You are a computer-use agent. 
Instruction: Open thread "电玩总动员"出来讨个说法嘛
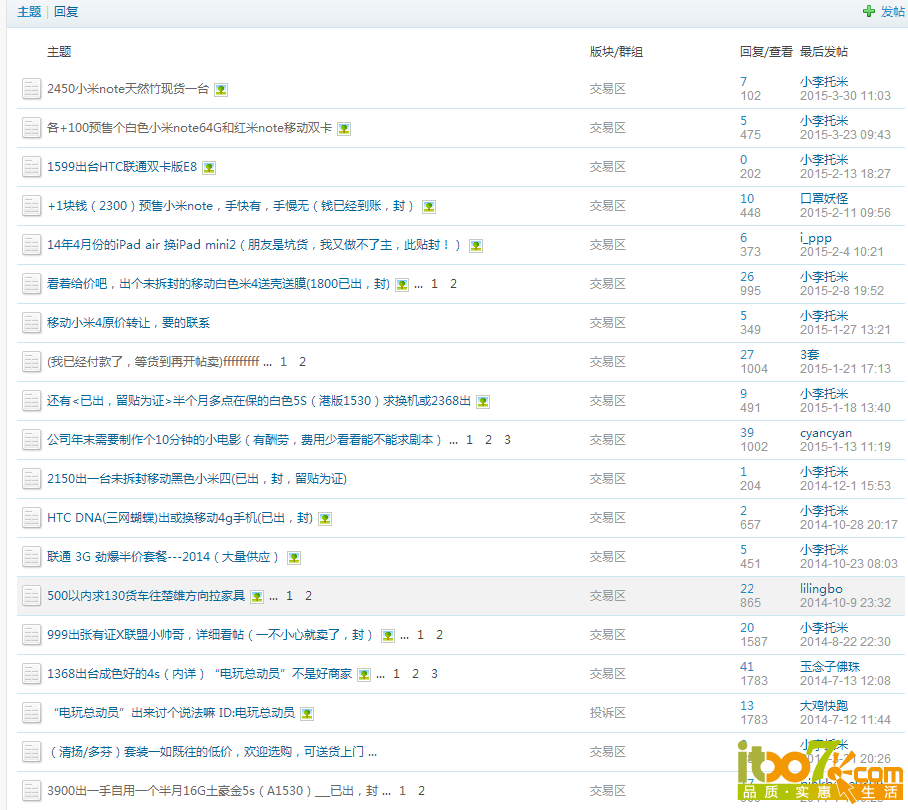pos(174,713)
